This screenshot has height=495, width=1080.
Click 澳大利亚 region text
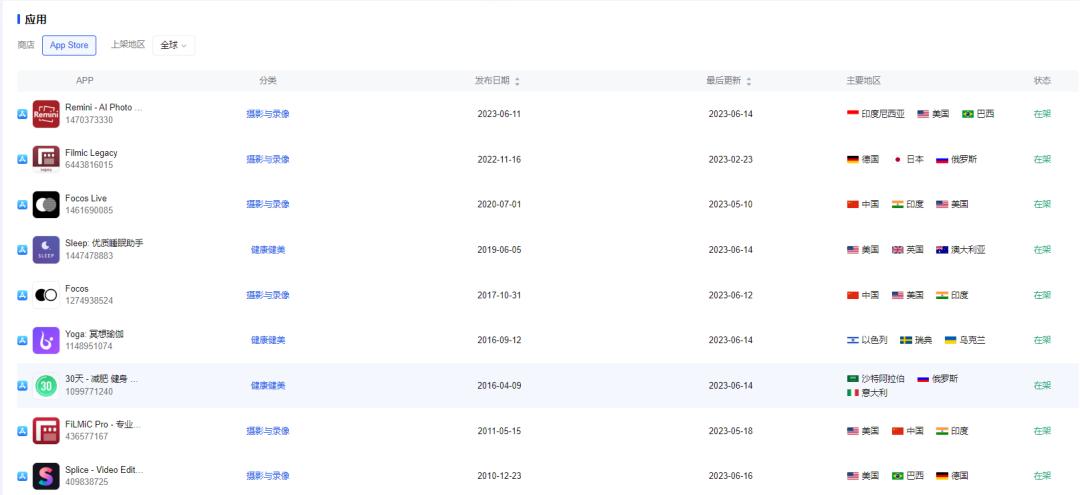968,250
